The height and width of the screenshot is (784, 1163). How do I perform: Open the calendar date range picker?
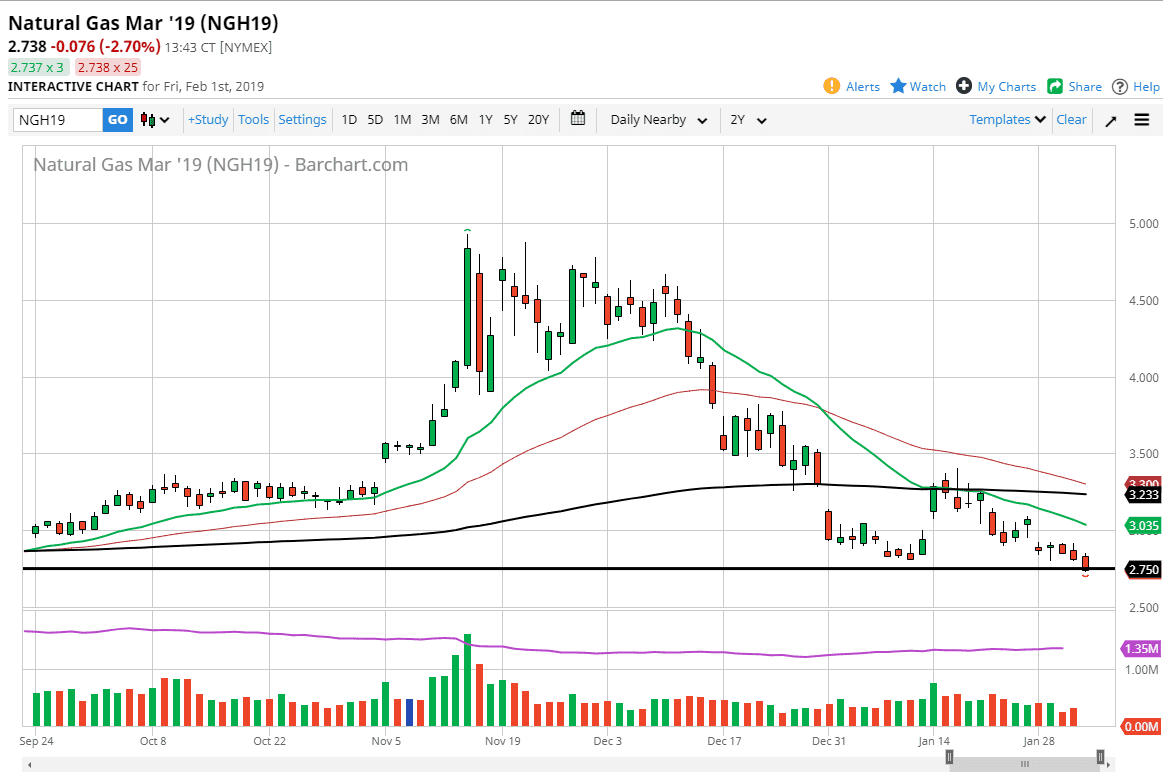click(x=578, y=118)
